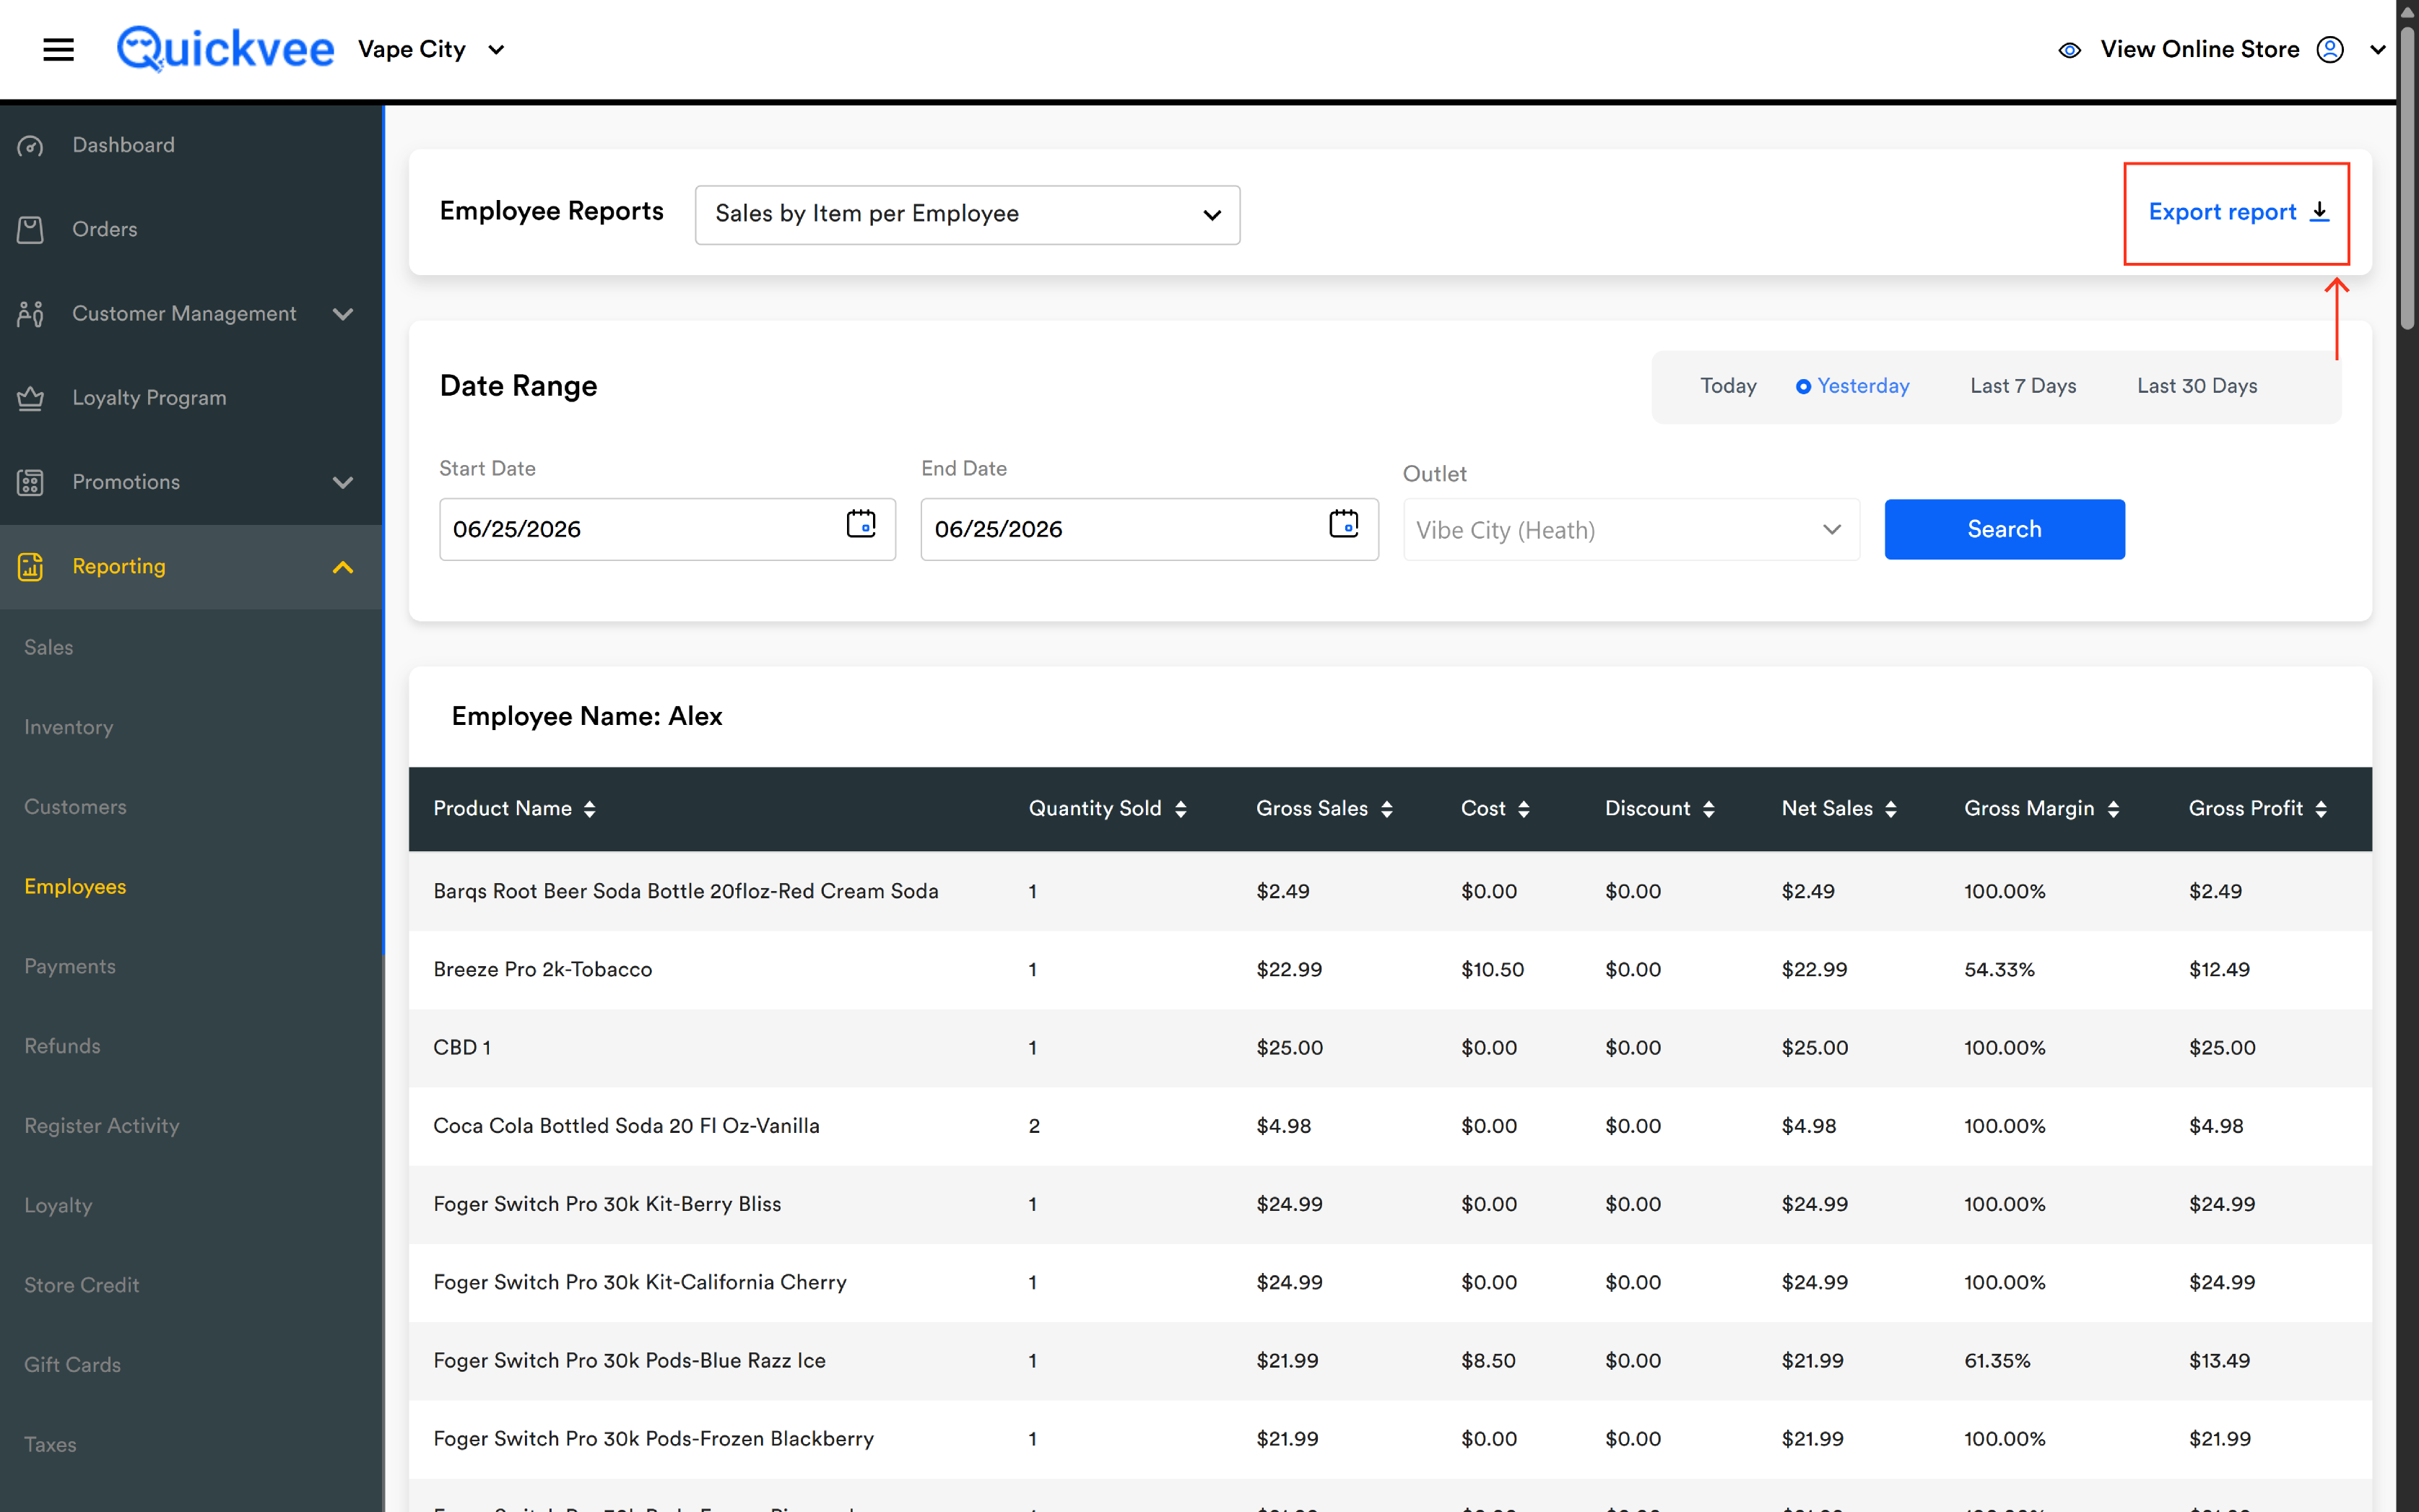Expand the Promotions chevron
The width and height of the screenshot is (2419, 1512).
click(x=343, y=483)
